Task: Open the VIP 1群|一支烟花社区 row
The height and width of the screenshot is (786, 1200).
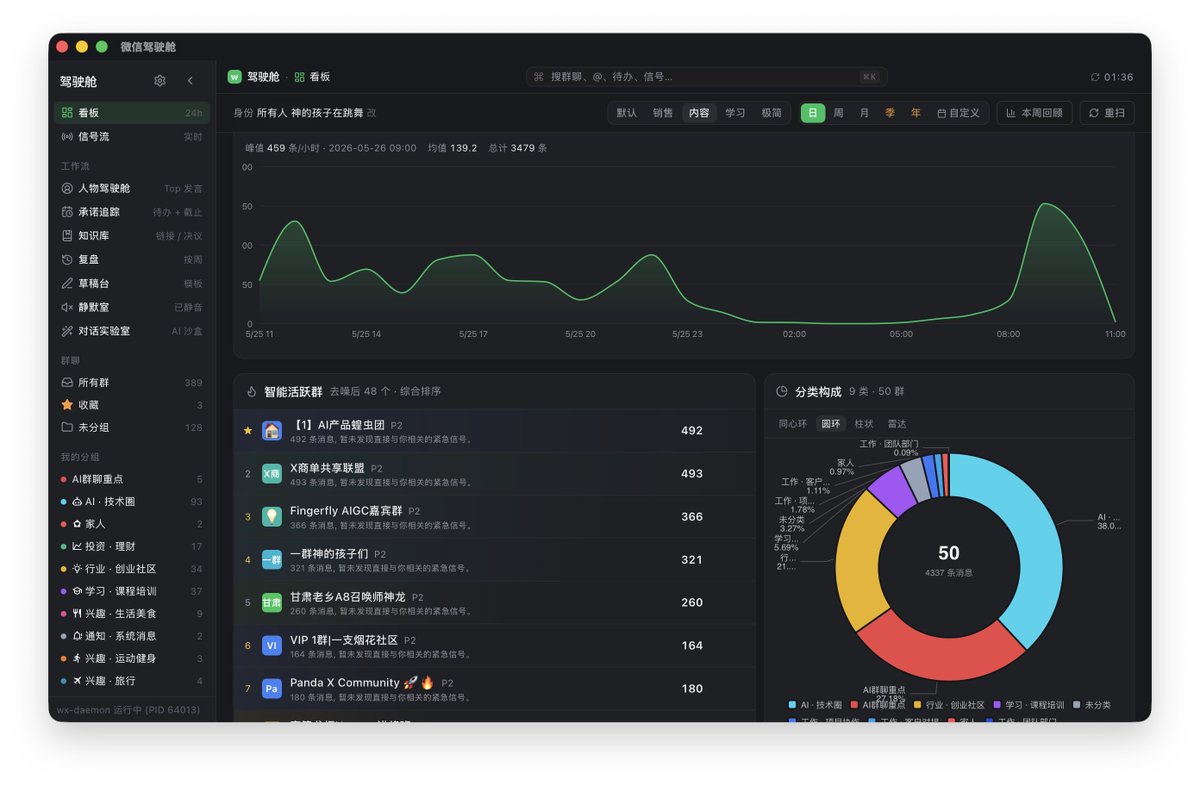Action: [494, 646]
